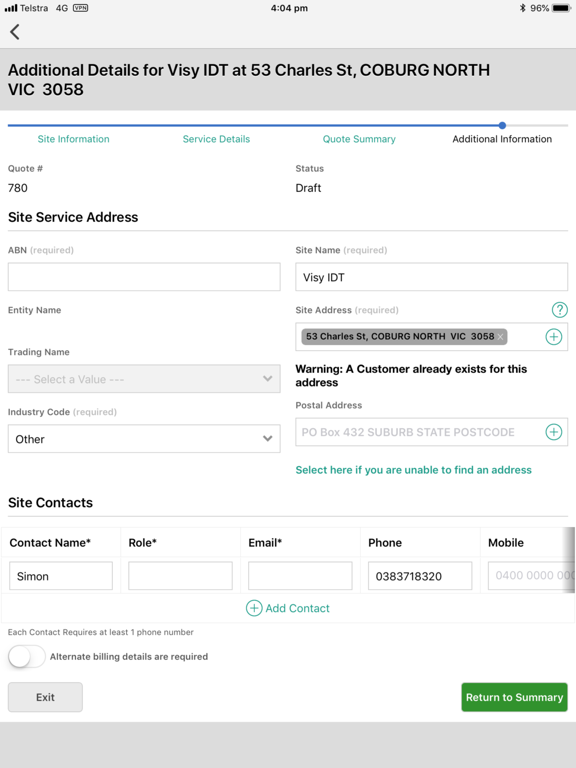Switch to the Service Details step
Screen dimensions: 576x768
coord(216,139)
